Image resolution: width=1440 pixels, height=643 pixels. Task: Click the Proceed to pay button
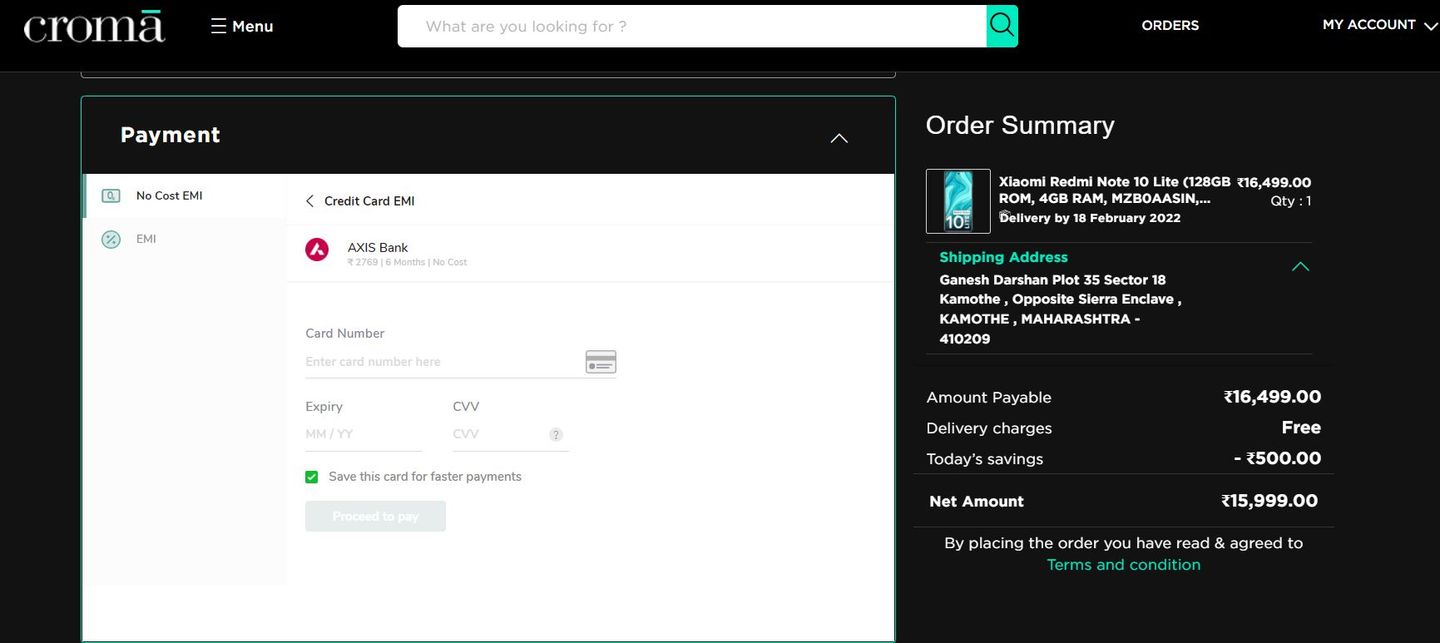[x=375, y=516]
